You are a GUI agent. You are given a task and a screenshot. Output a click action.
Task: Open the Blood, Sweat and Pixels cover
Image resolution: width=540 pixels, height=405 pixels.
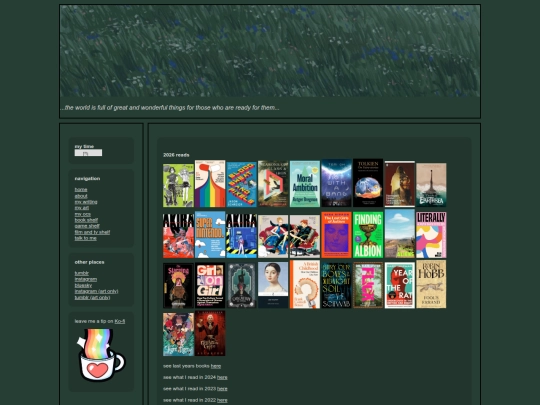tap(242, 185)
